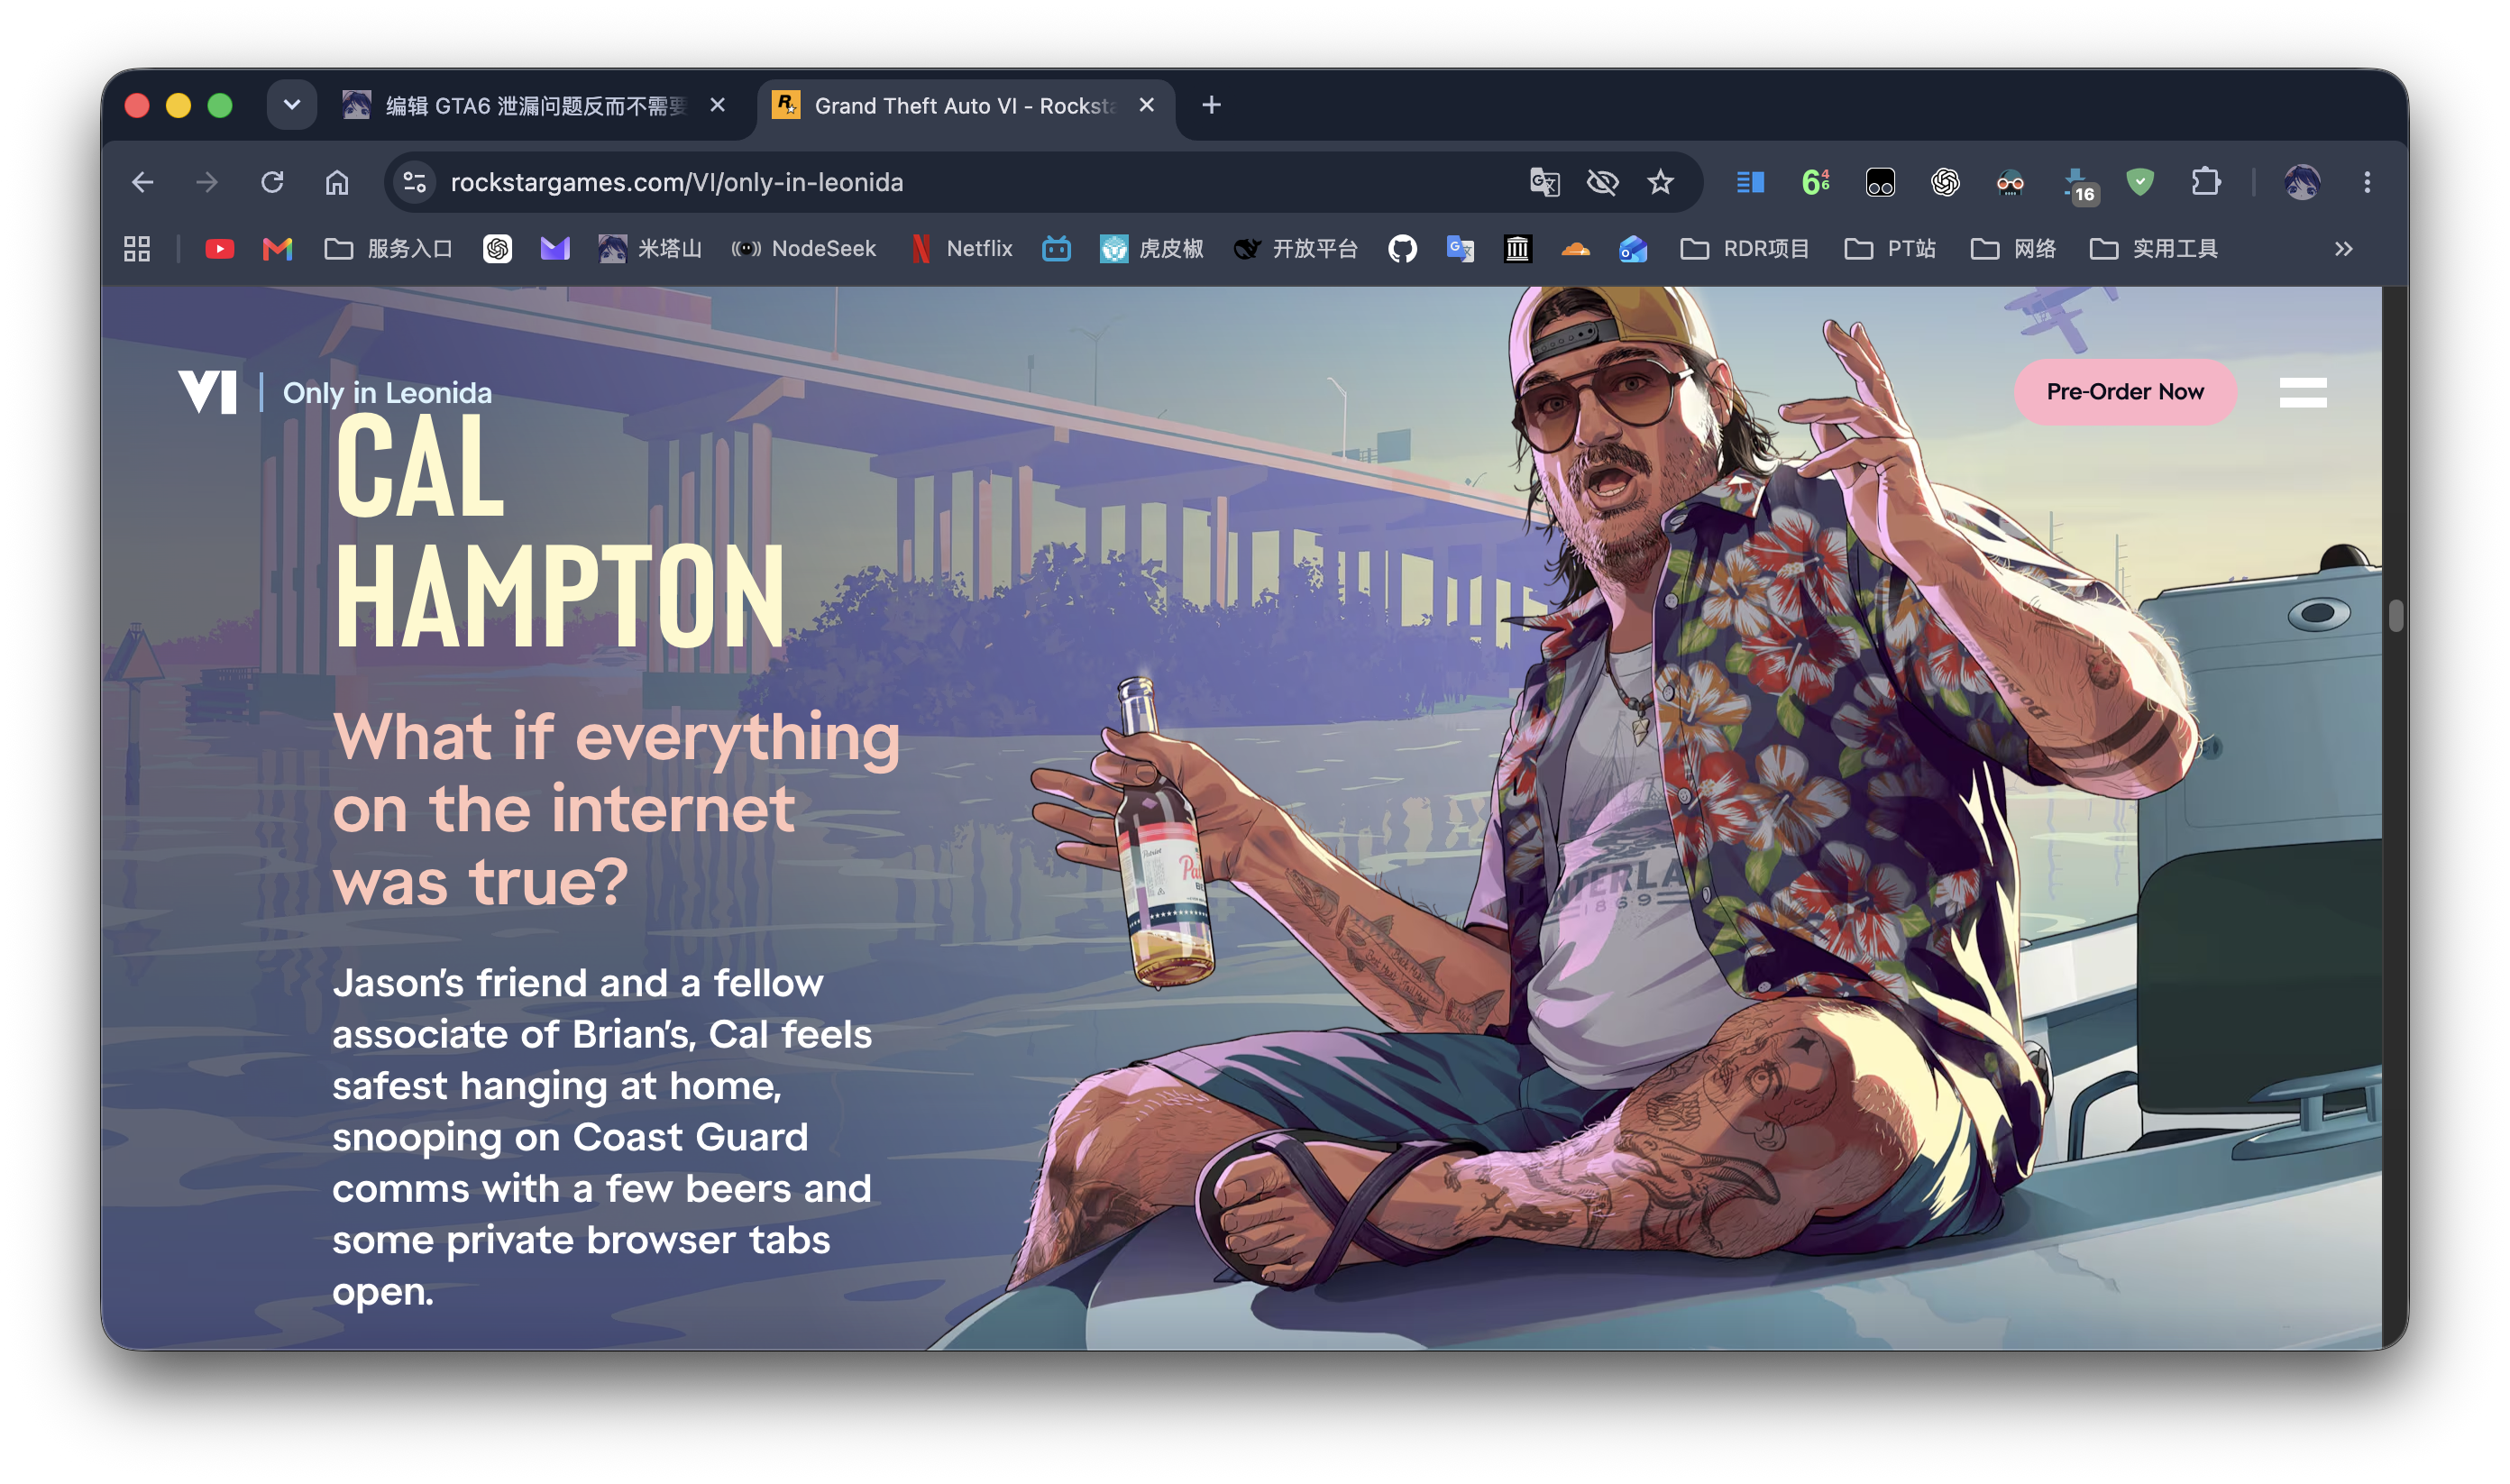Open the 米塔山 bookmark
2510x1484 pixels.
[650, 249]
